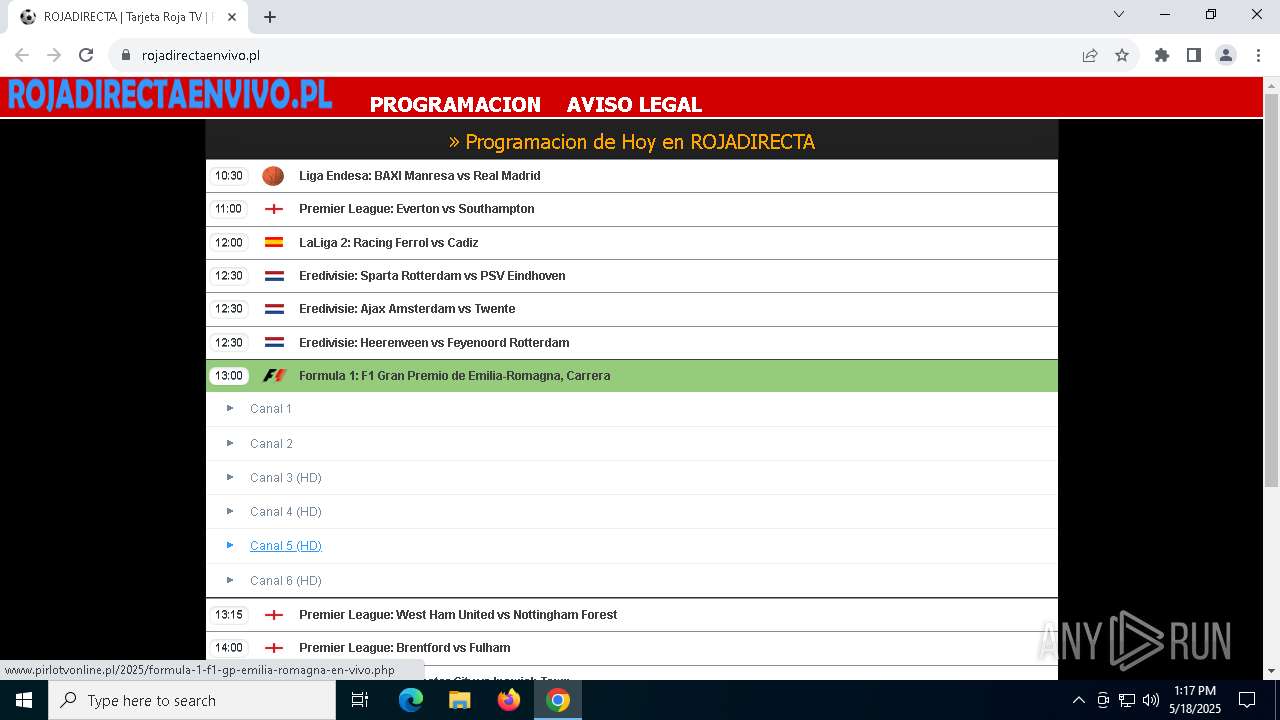The height and width of the screenshot is (720, 1280).
Task: Click Netherlands flag beside Sparta Rotterdam match
Action: [274, 276]
